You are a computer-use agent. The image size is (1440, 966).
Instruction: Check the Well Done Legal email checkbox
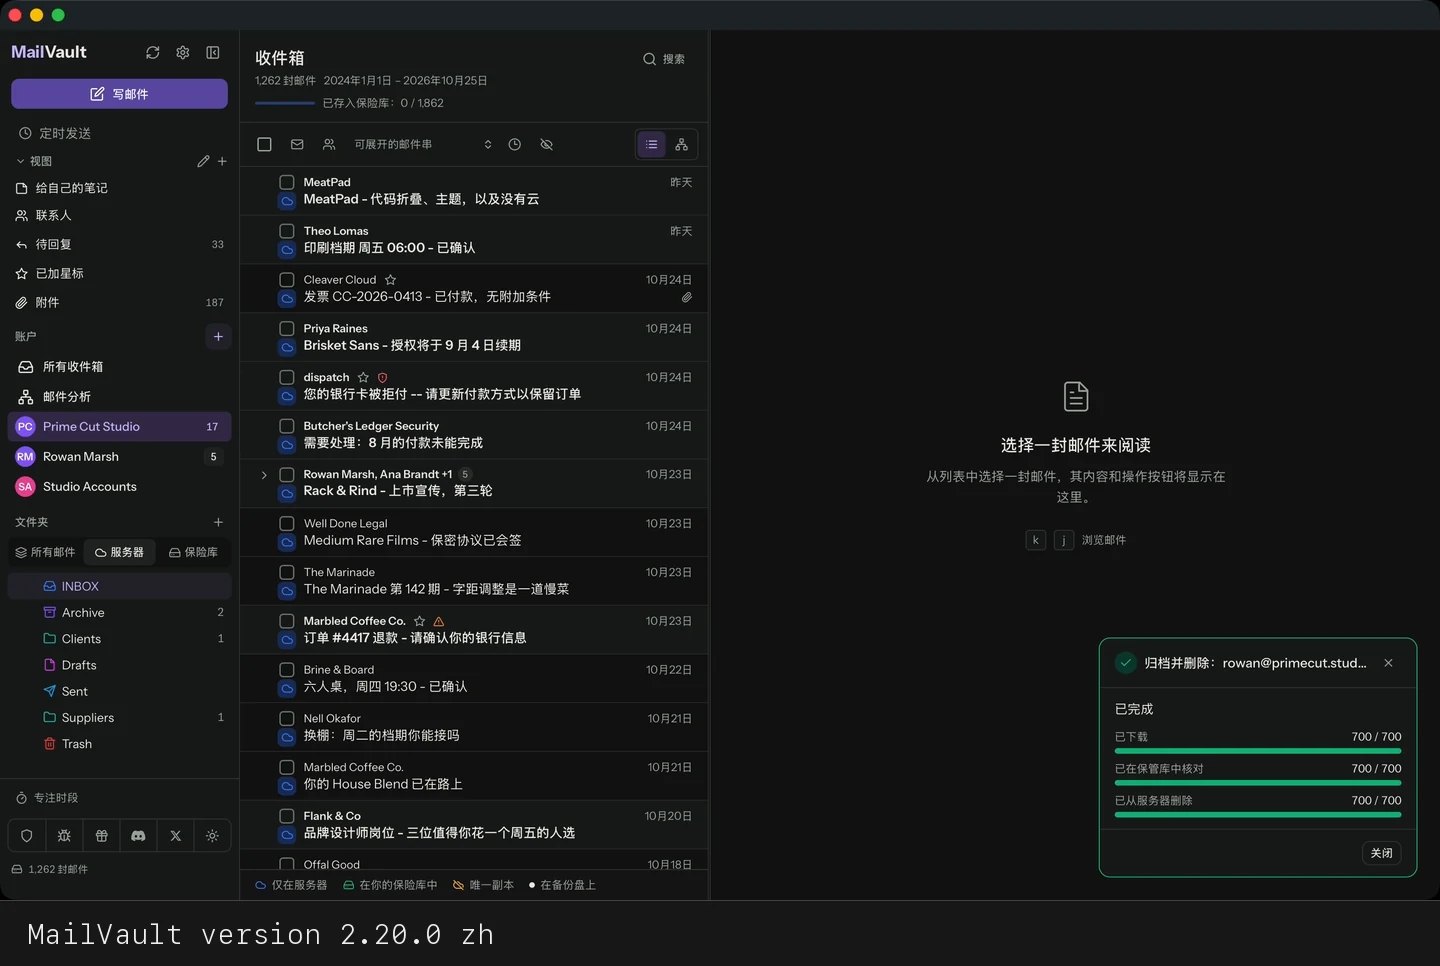pos(287,524)
